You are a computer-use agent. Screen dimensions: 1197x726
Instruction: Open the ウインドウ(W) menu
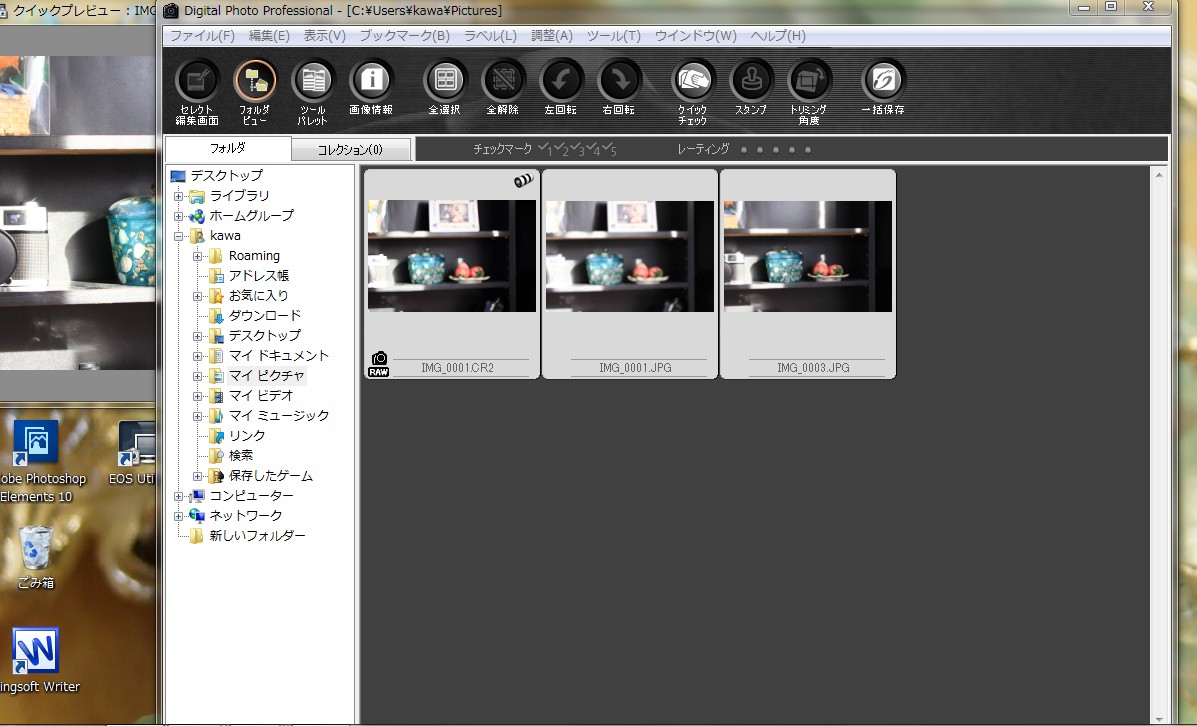click(x=695, y=36)
